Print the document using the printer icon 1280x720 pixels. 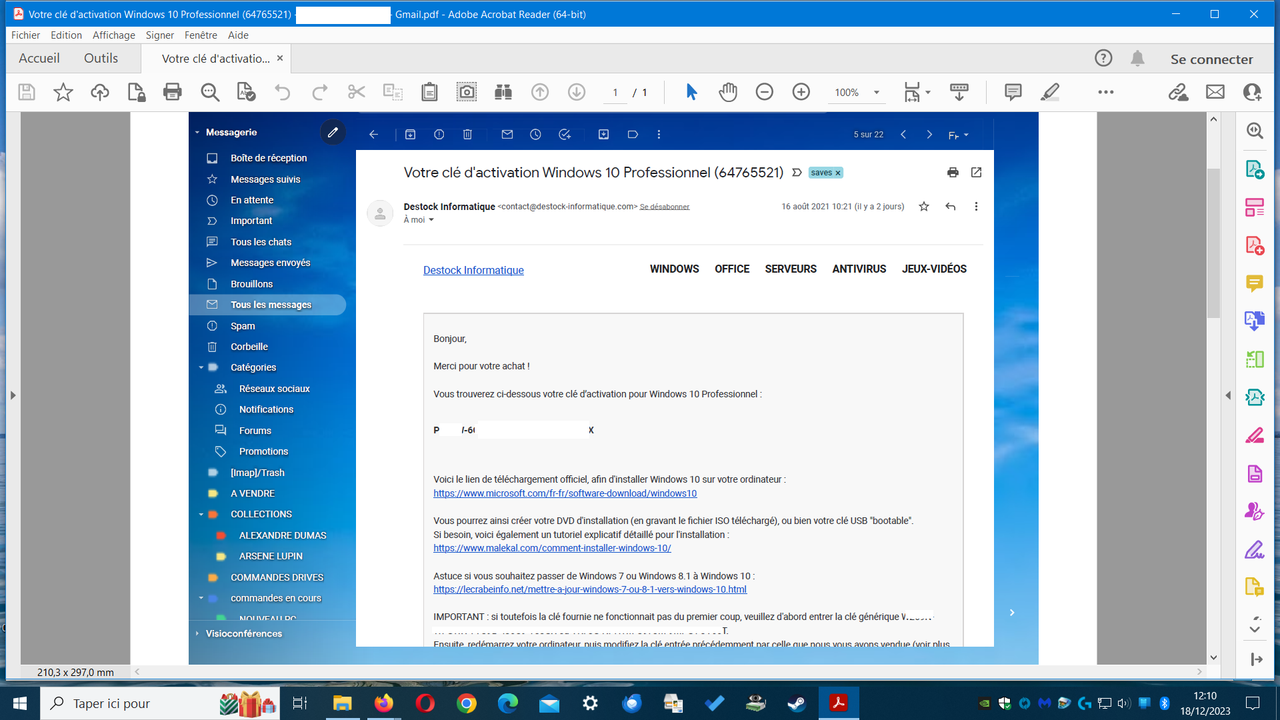pos(172,91)
